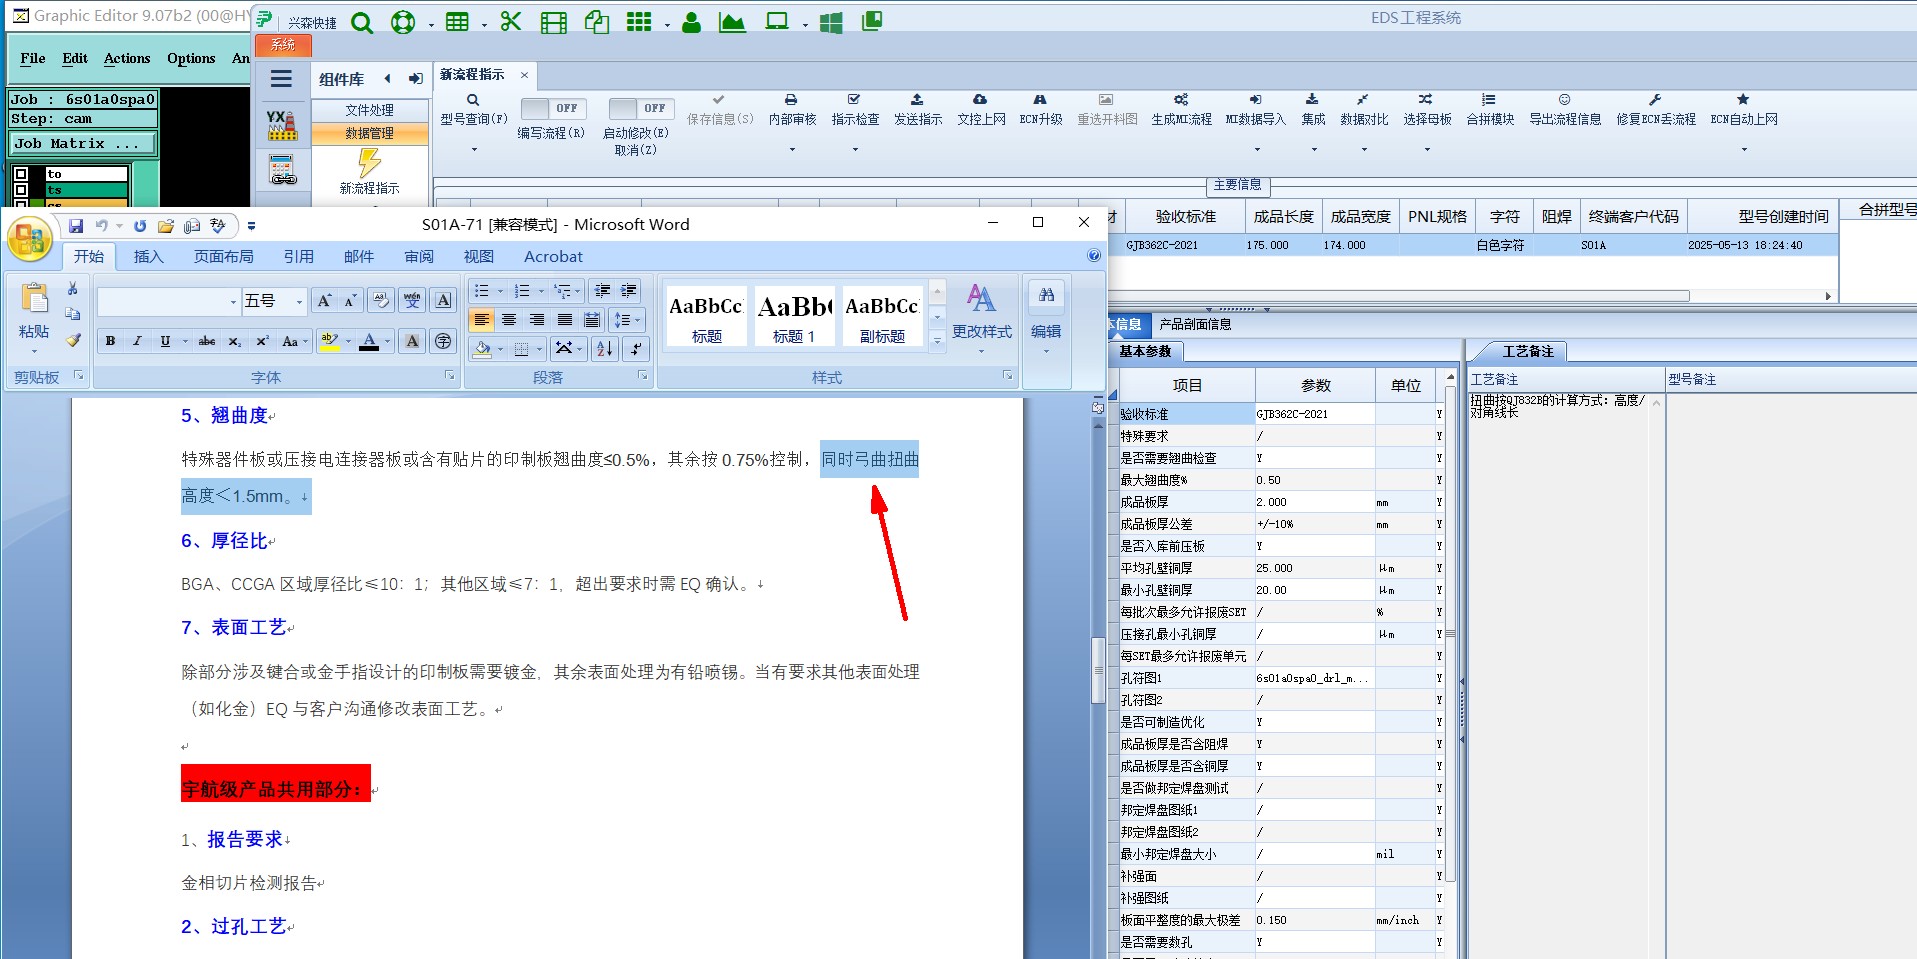Open 审阅 ribbon tab in Word
The height and width of the screenshot is (959, 1917).
click(x=419, y=257)
